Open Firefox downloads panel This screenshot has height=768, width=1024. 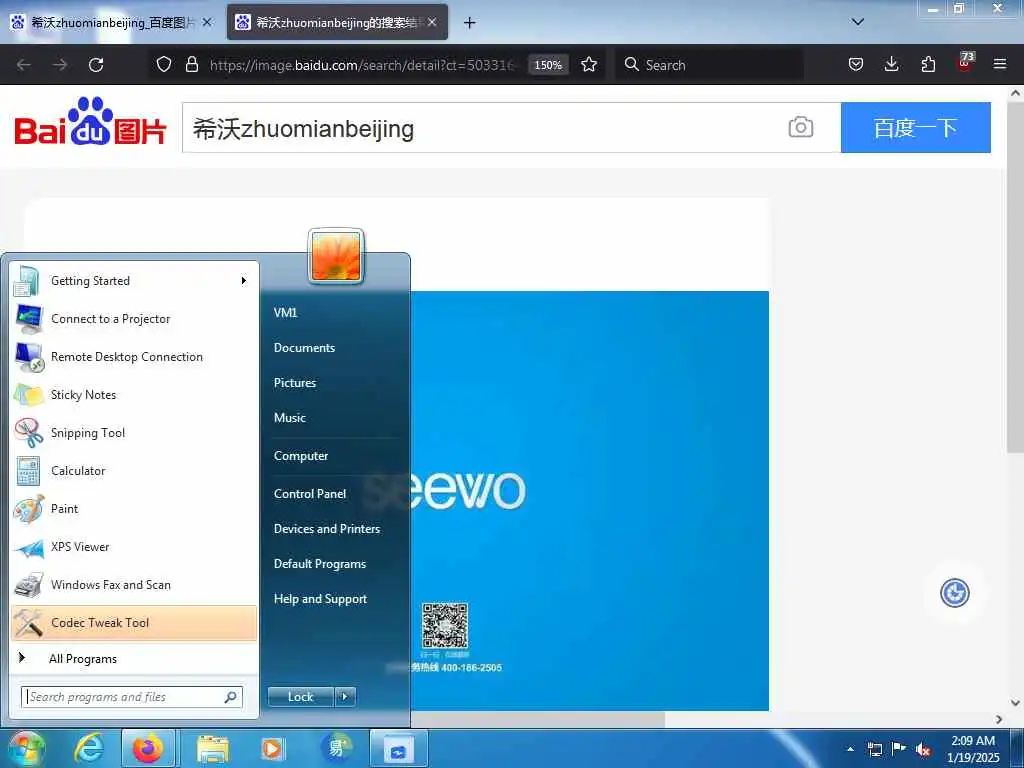click(x=891, y=65)
